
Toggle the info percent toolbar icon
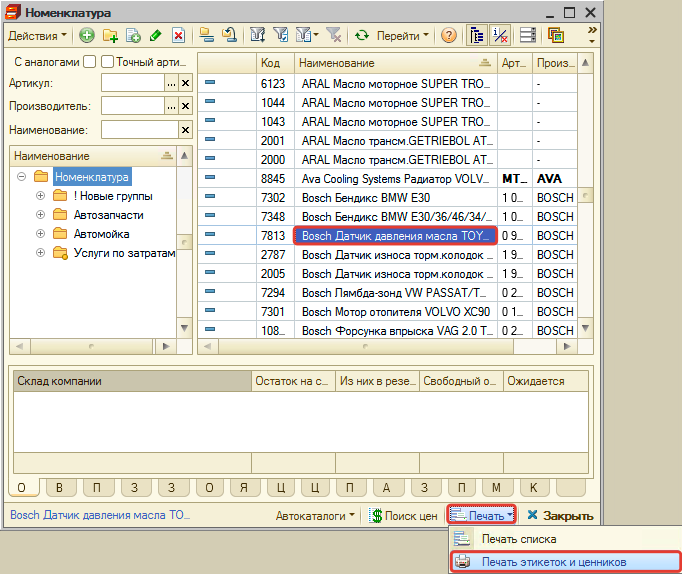[500, 35]
